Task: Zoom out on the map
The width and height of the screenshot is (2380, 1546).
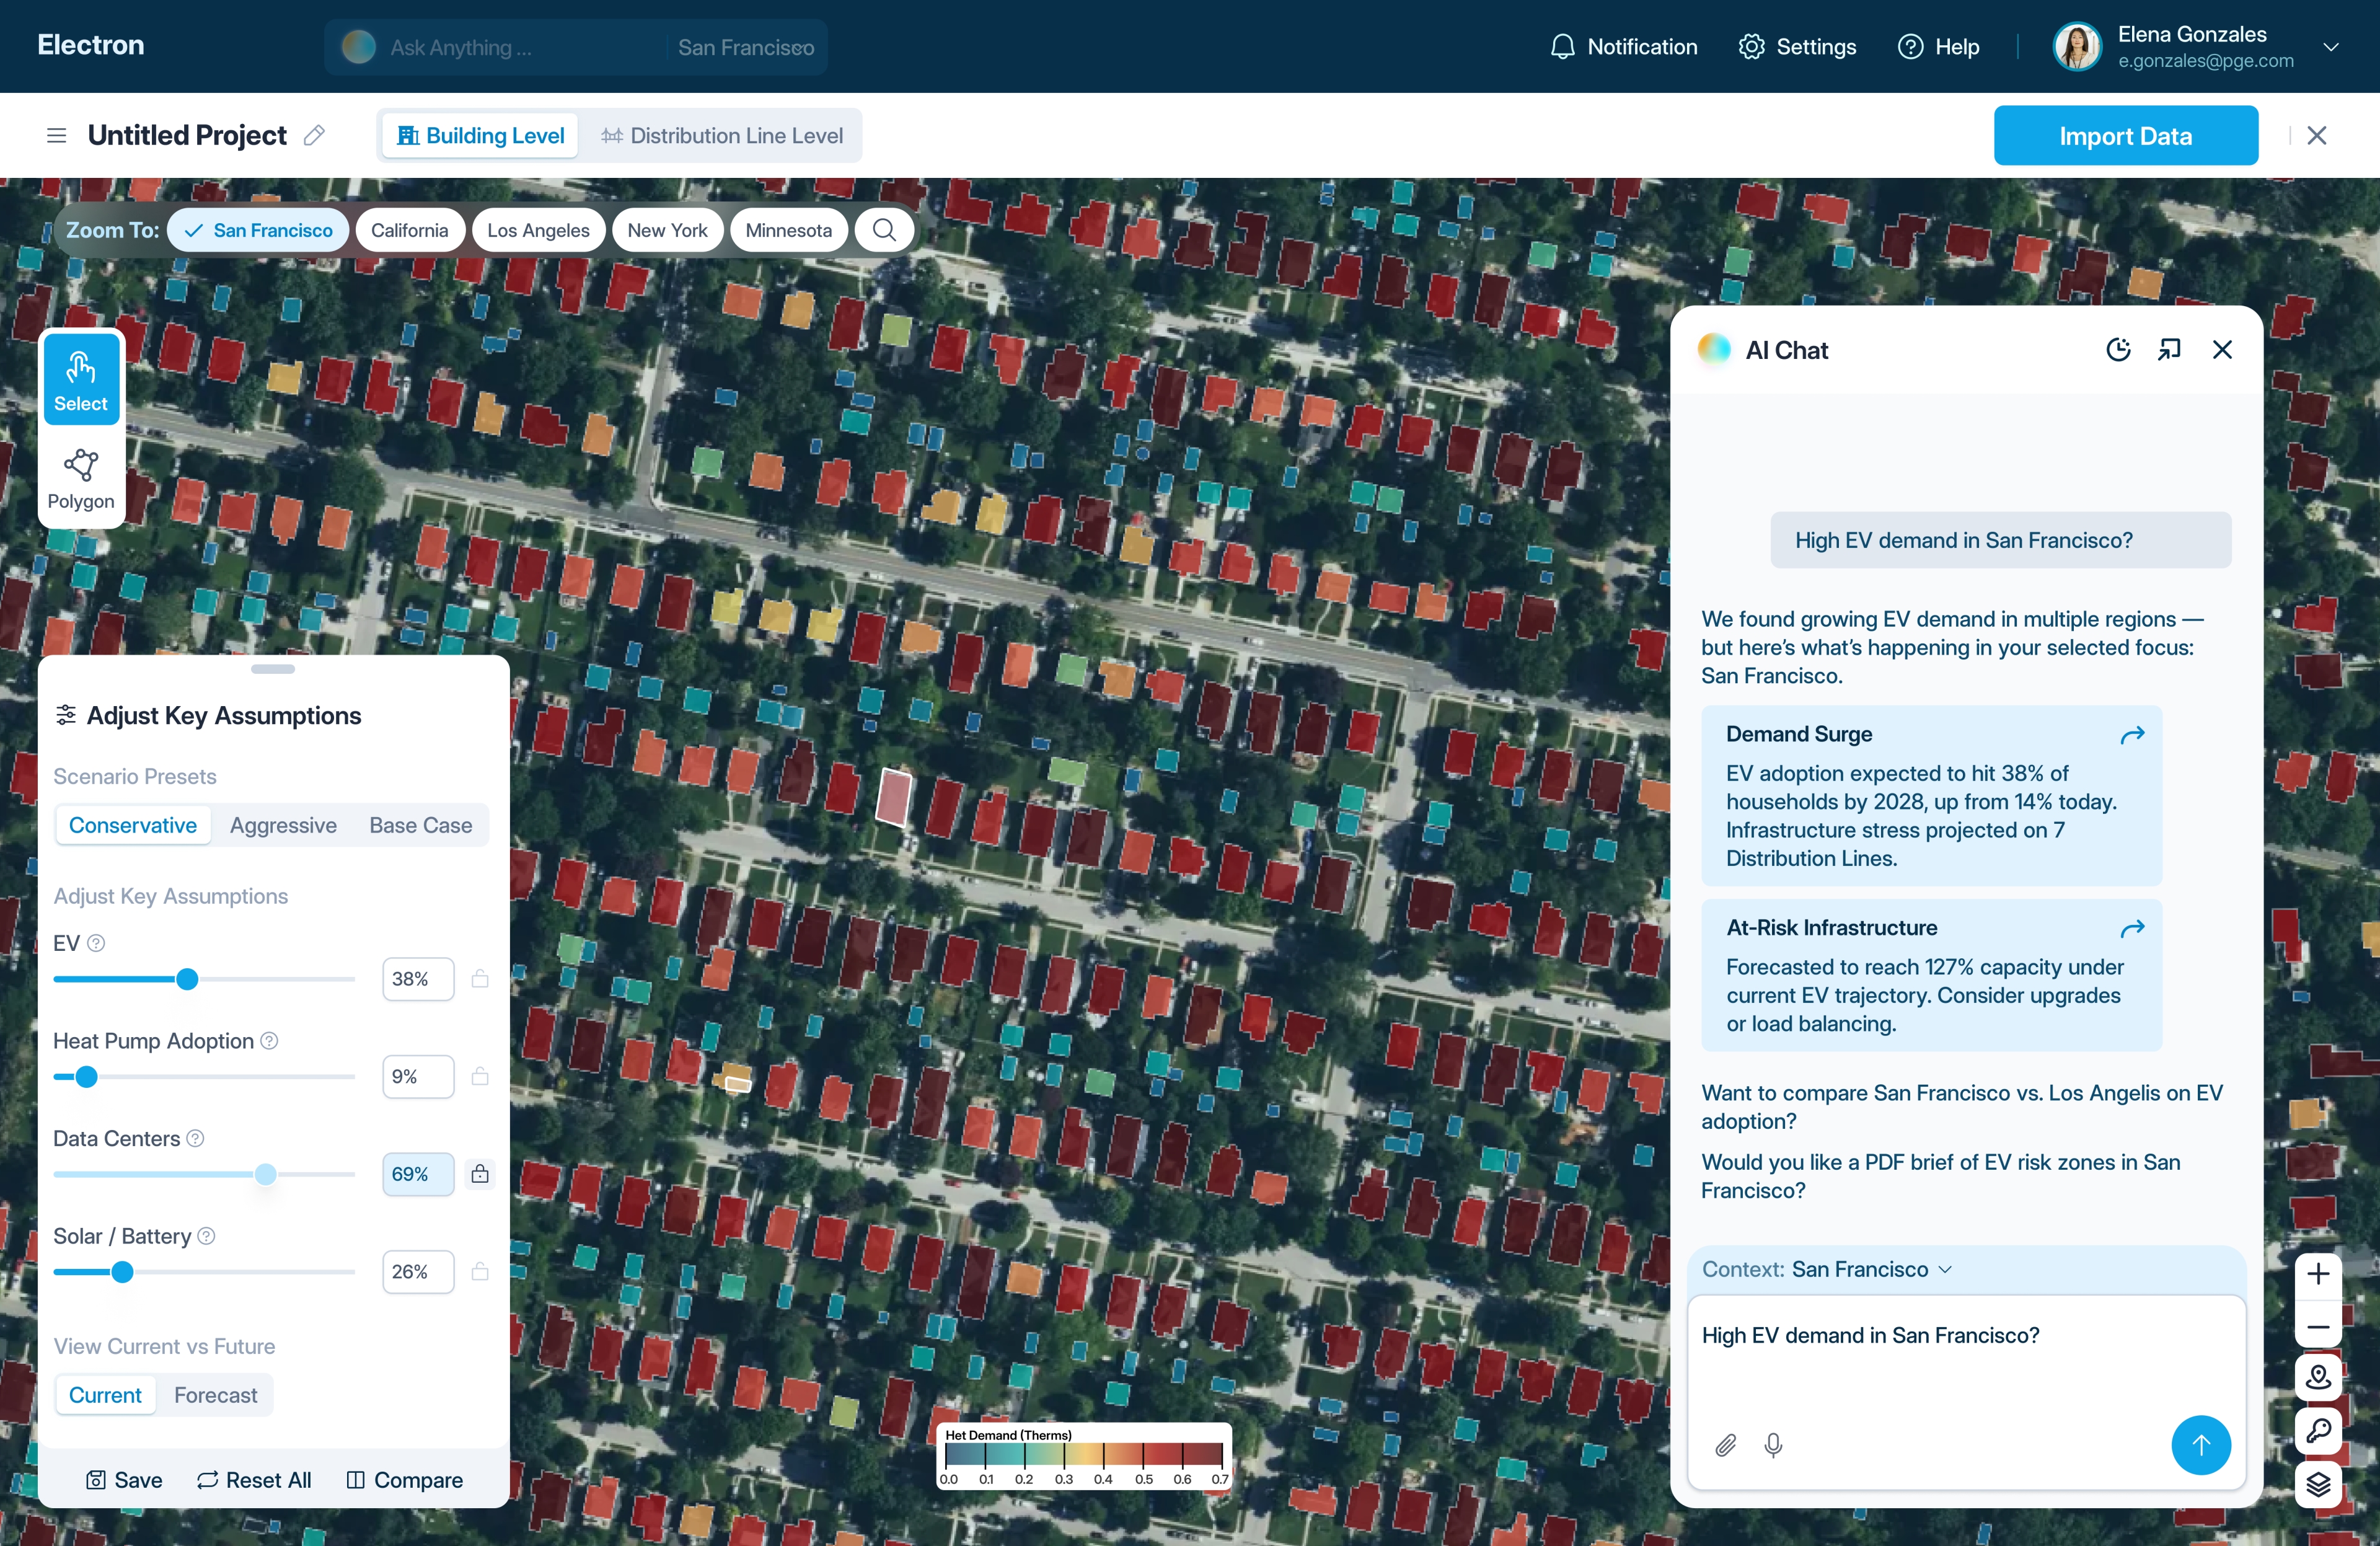Action: coord(2318,1327)
